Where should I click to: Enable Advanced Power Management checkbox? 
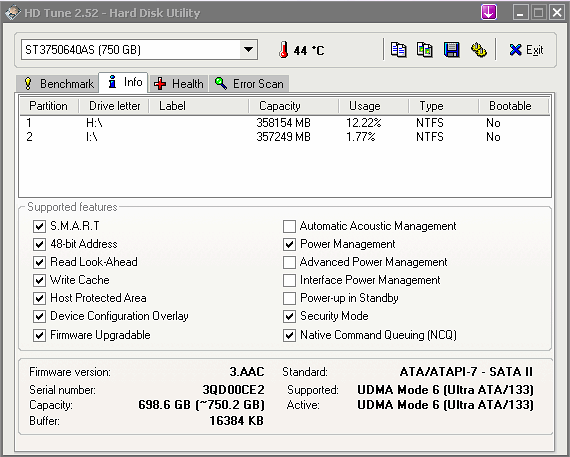coord(289,262)
